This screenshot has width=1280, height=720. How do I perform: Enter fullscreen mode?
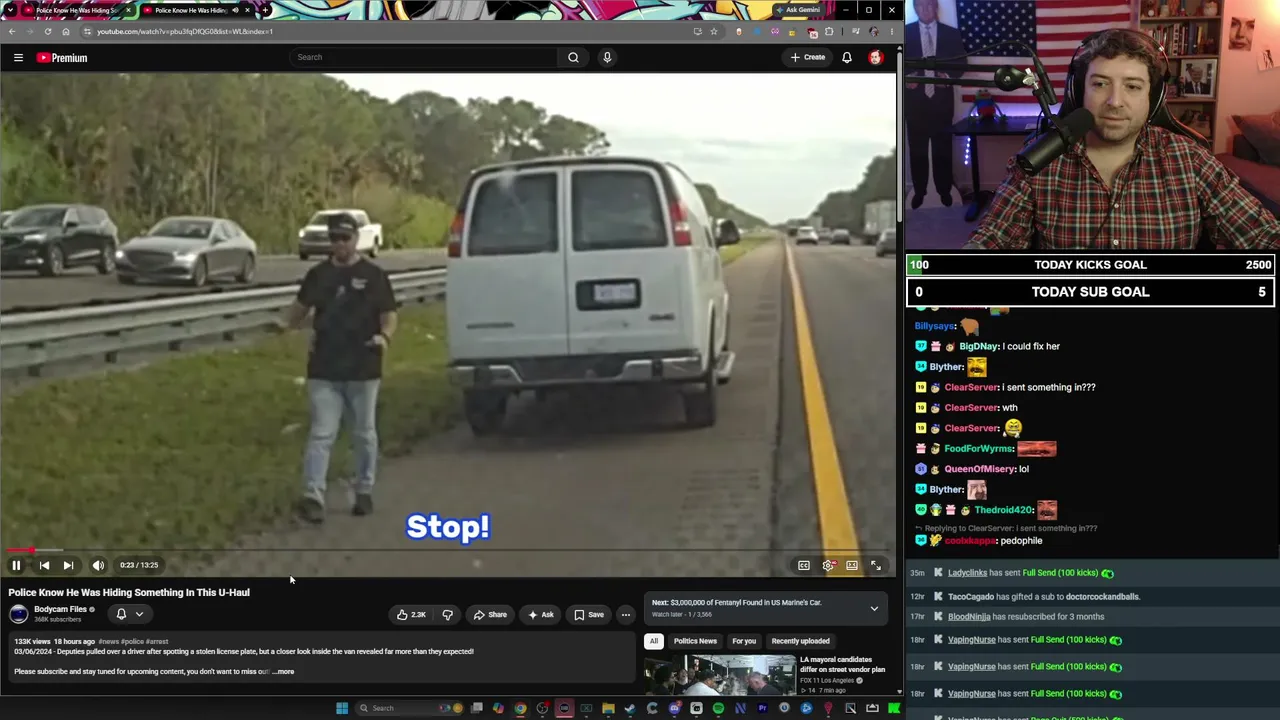click(876, 565)
